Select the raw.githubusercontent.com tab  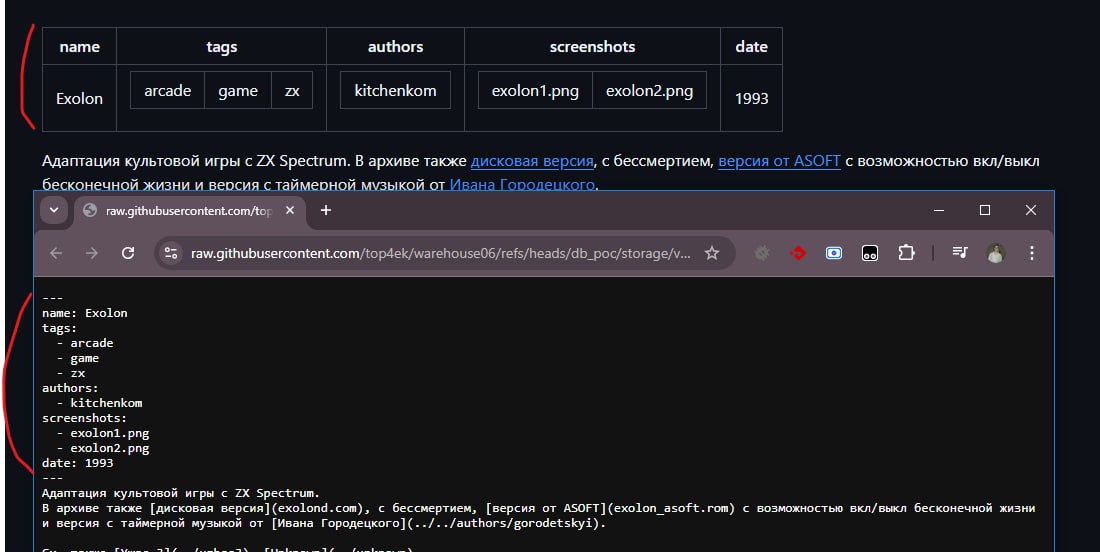(x=180, y=210)
